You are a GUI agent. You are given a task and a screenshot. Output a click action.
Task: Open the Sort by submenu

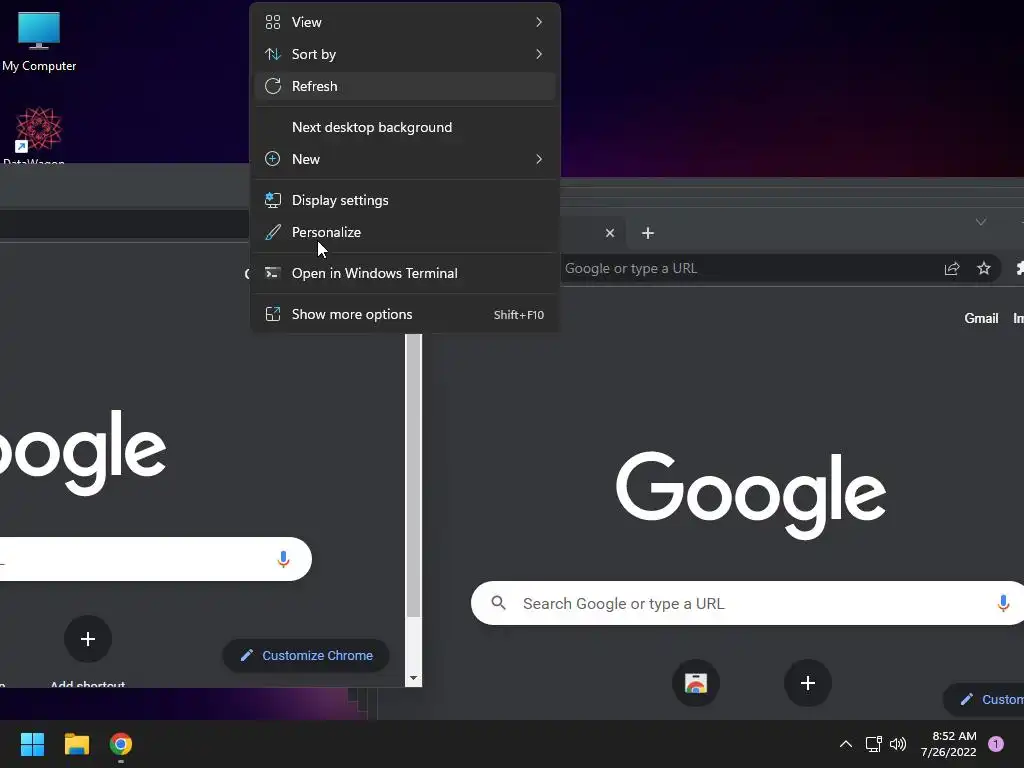pos(405,54)
